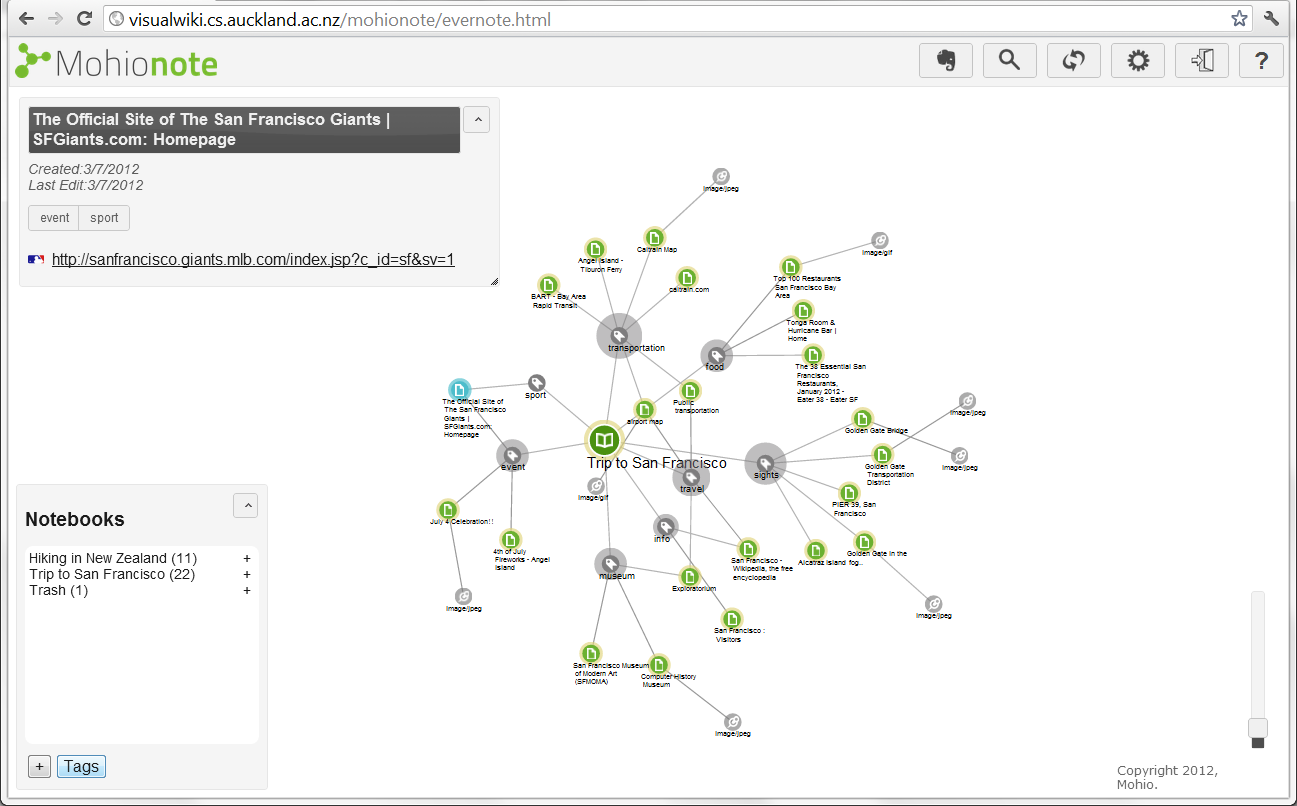Screen dimensions: 1297x806
Task: Open the Exploratorium note node
Action: (690, 576)
